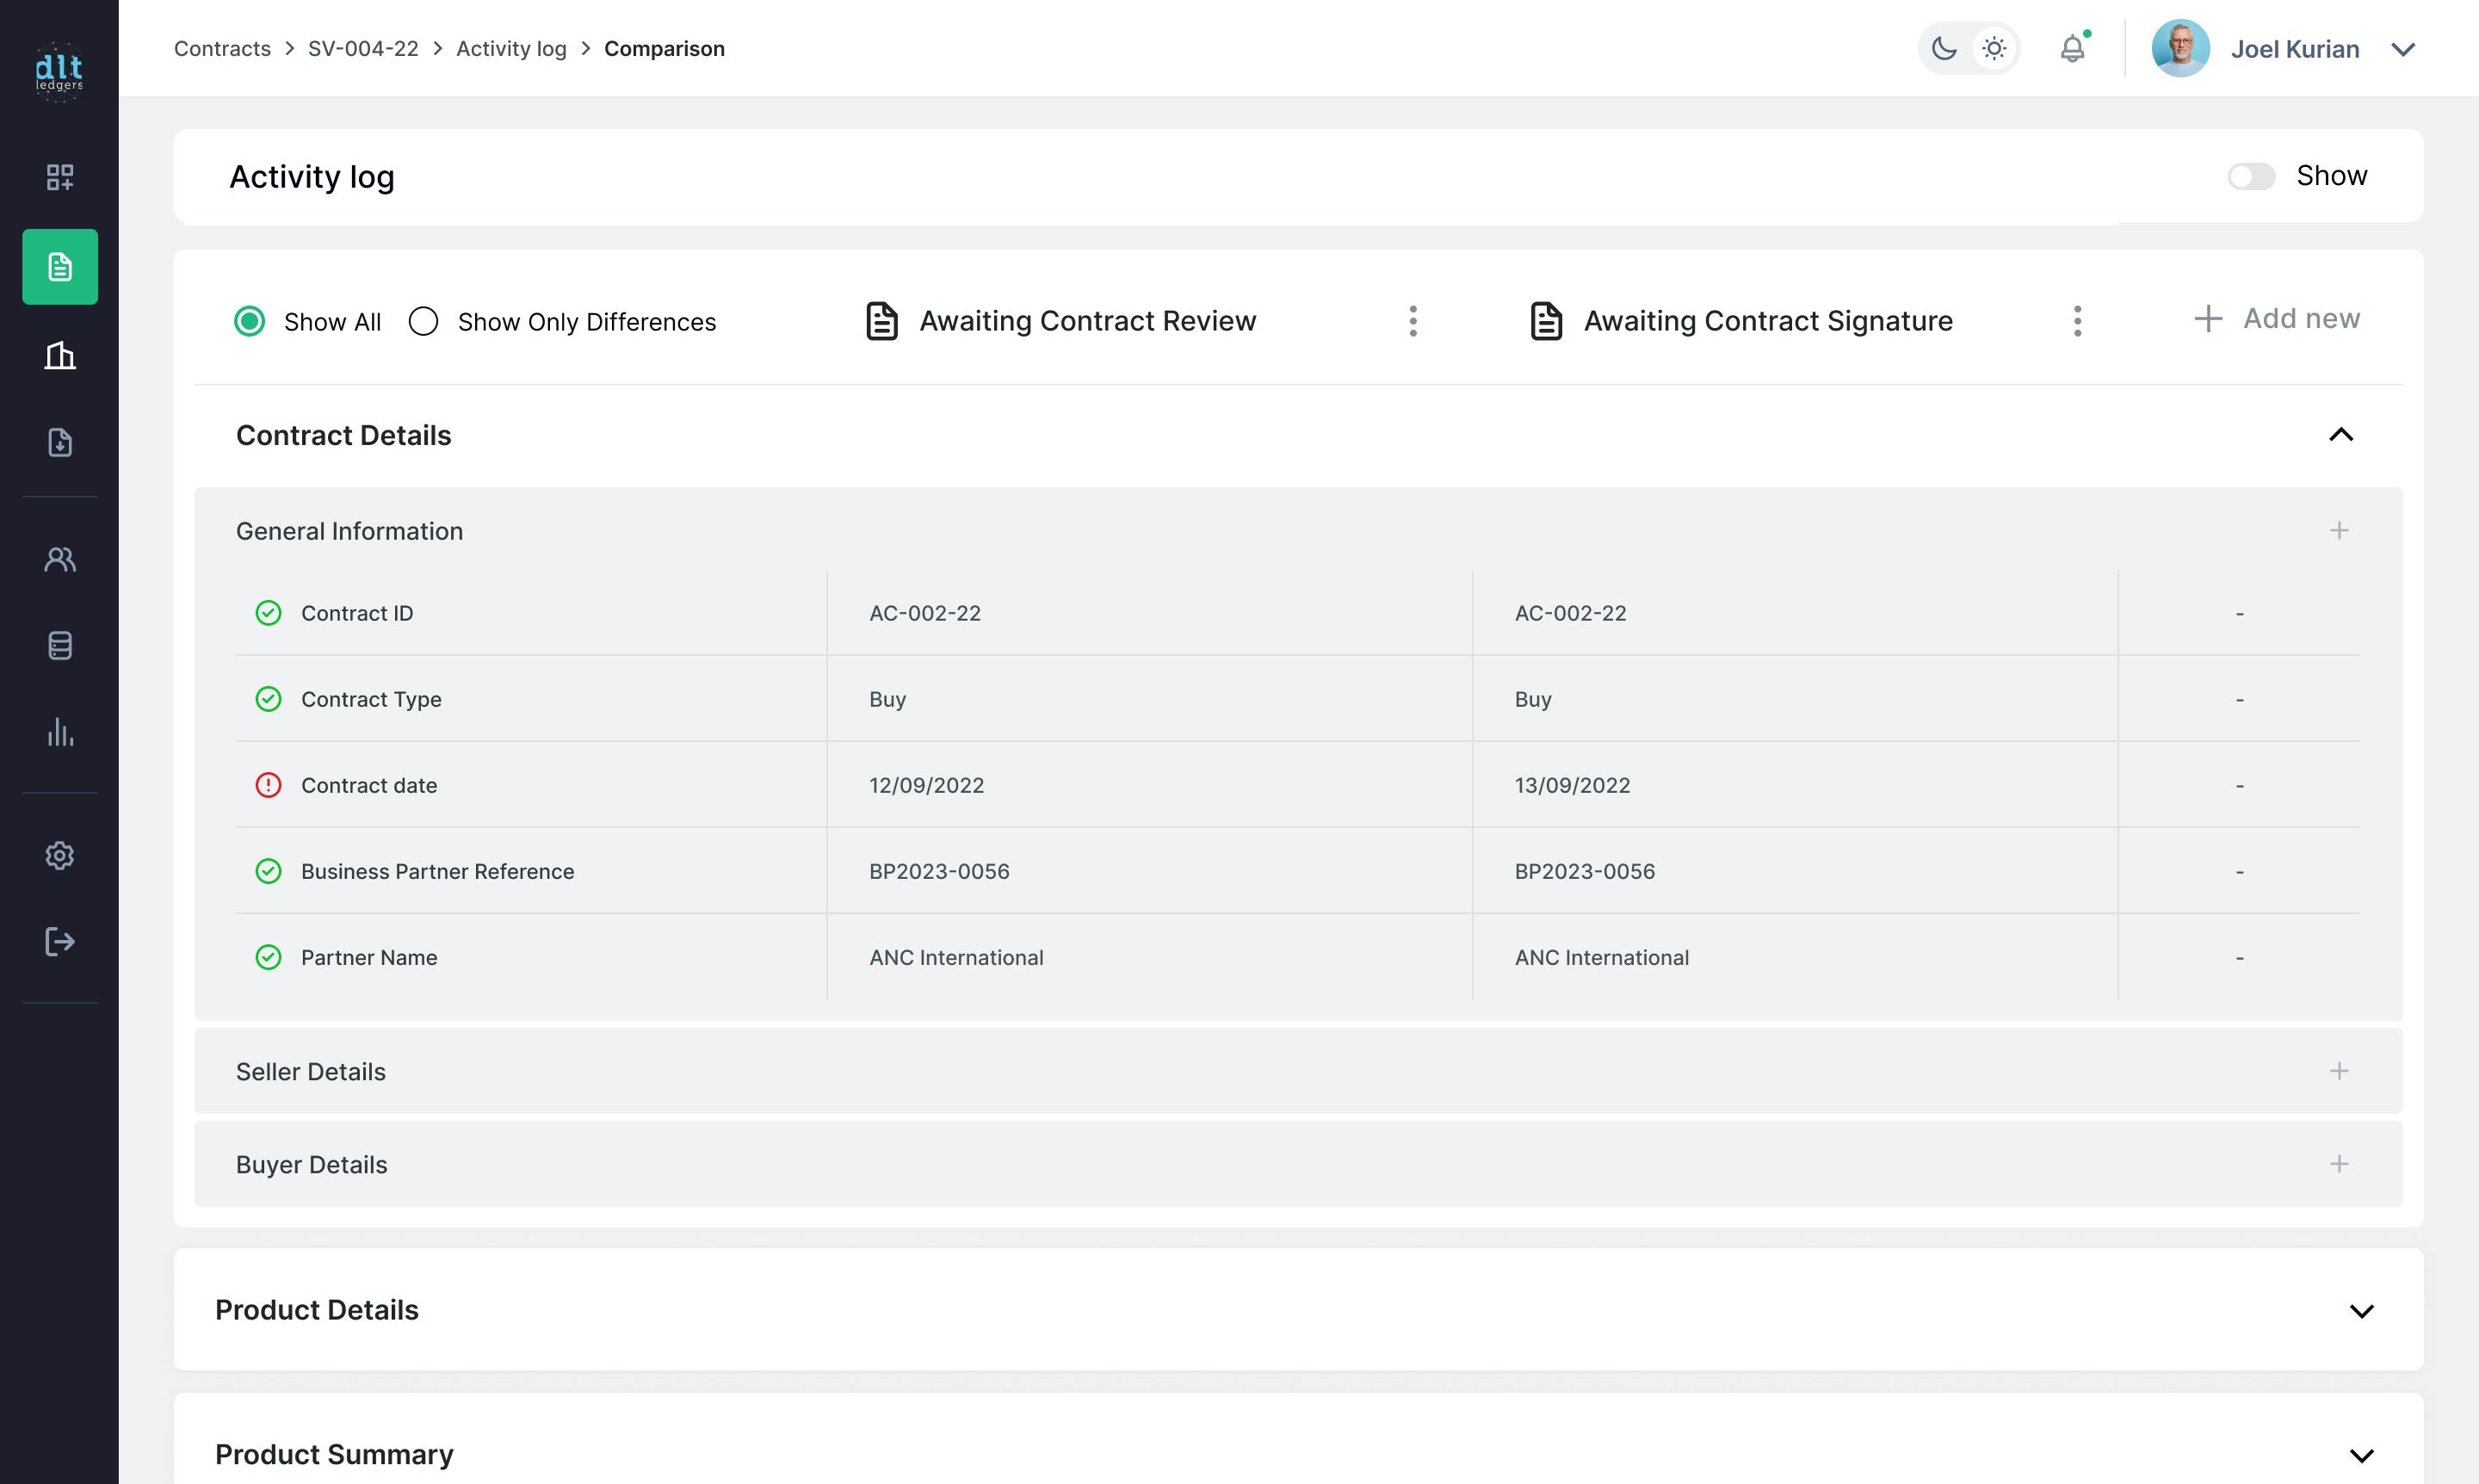Open the dashboard via the grid icon
This screenshot has width=2479, height=1484.
60,177
